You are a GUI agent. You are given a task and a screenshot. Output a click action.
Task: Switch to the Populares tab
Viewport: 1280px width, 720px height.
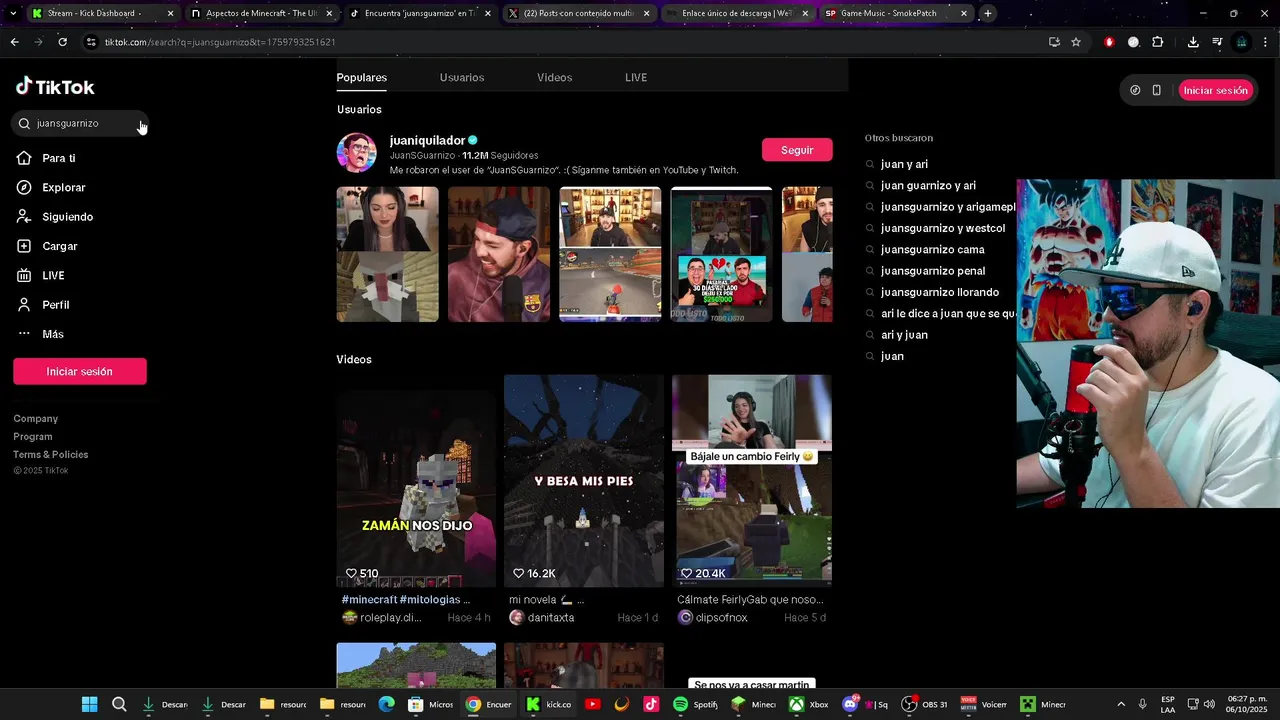[361, 77]
